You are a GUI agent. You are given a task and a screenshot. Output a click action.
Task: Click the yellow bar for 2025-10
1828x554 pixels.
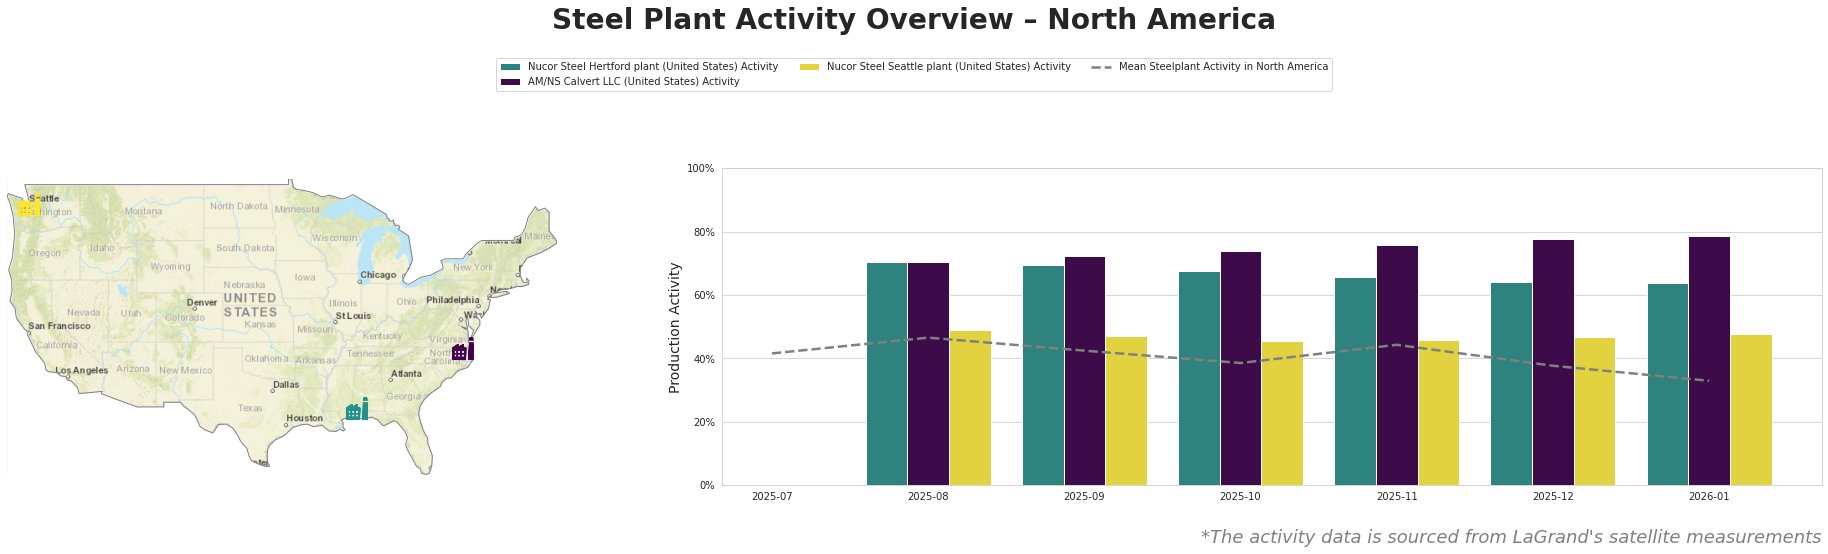pyautogui.click(x=1282, y=413)
